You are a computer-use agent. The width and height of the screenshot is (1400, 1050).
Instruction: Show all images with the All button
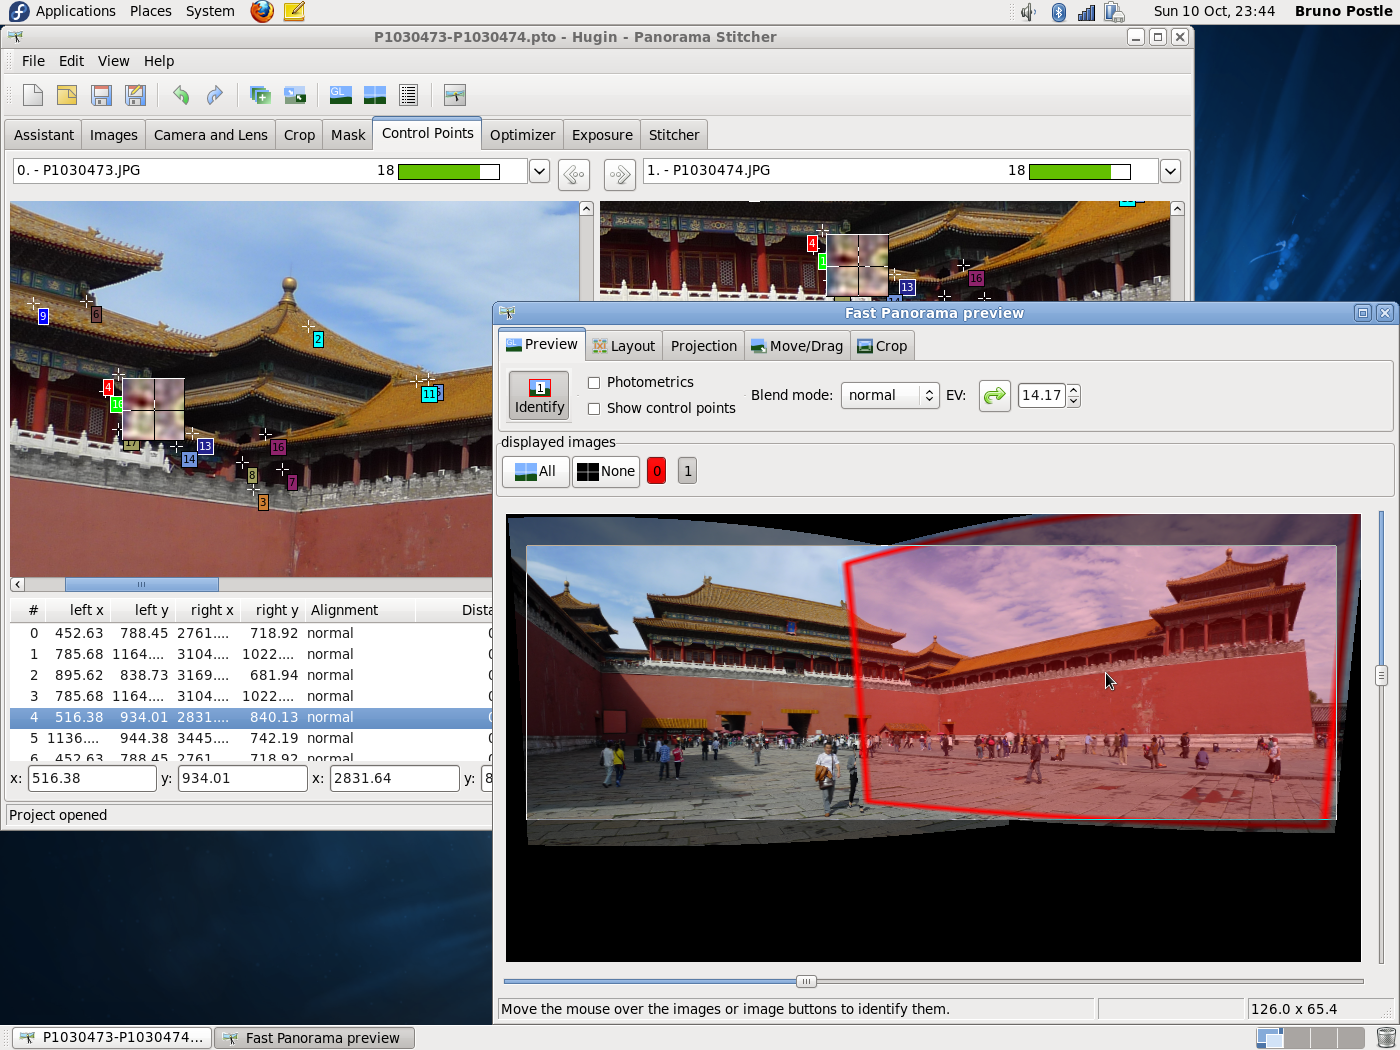(x=535, y=471)
